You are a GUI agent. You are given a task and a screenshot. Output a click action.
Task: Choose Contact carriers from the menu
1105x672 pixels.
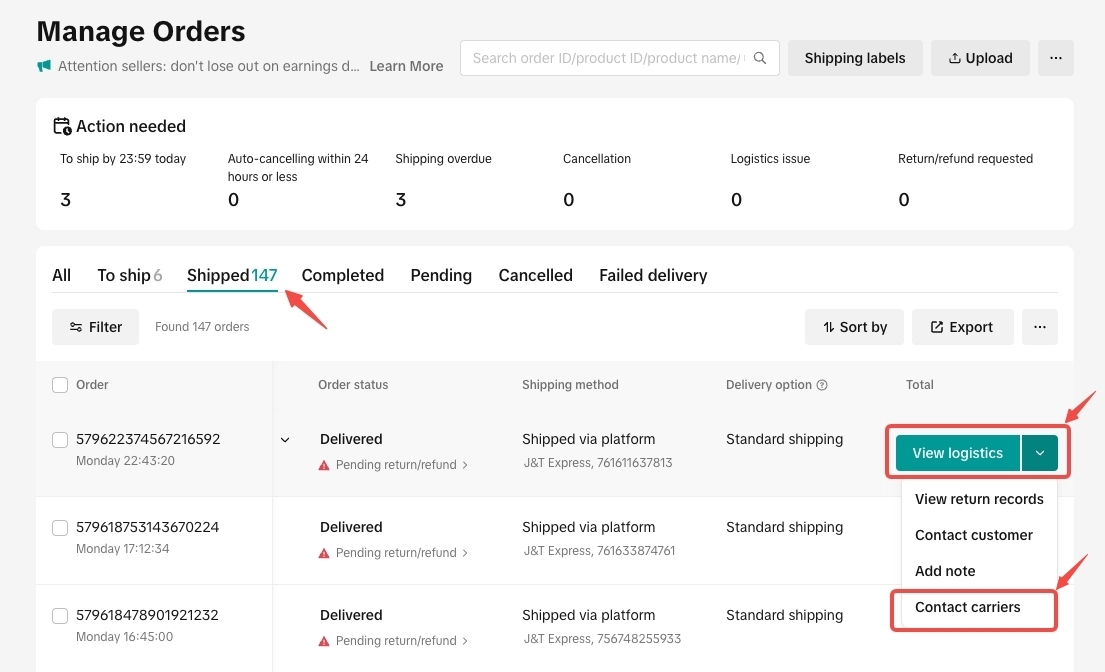click(x=967, y=607)
